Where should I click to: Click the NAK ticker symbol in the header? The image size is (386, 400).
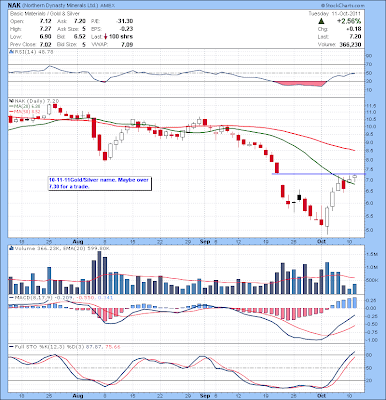point(14,6)
